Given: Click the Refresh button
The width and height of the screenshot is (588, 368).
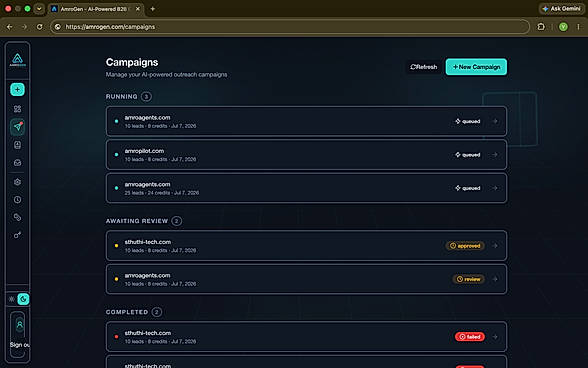Looking at the screenshot, I should pos(423,67).
